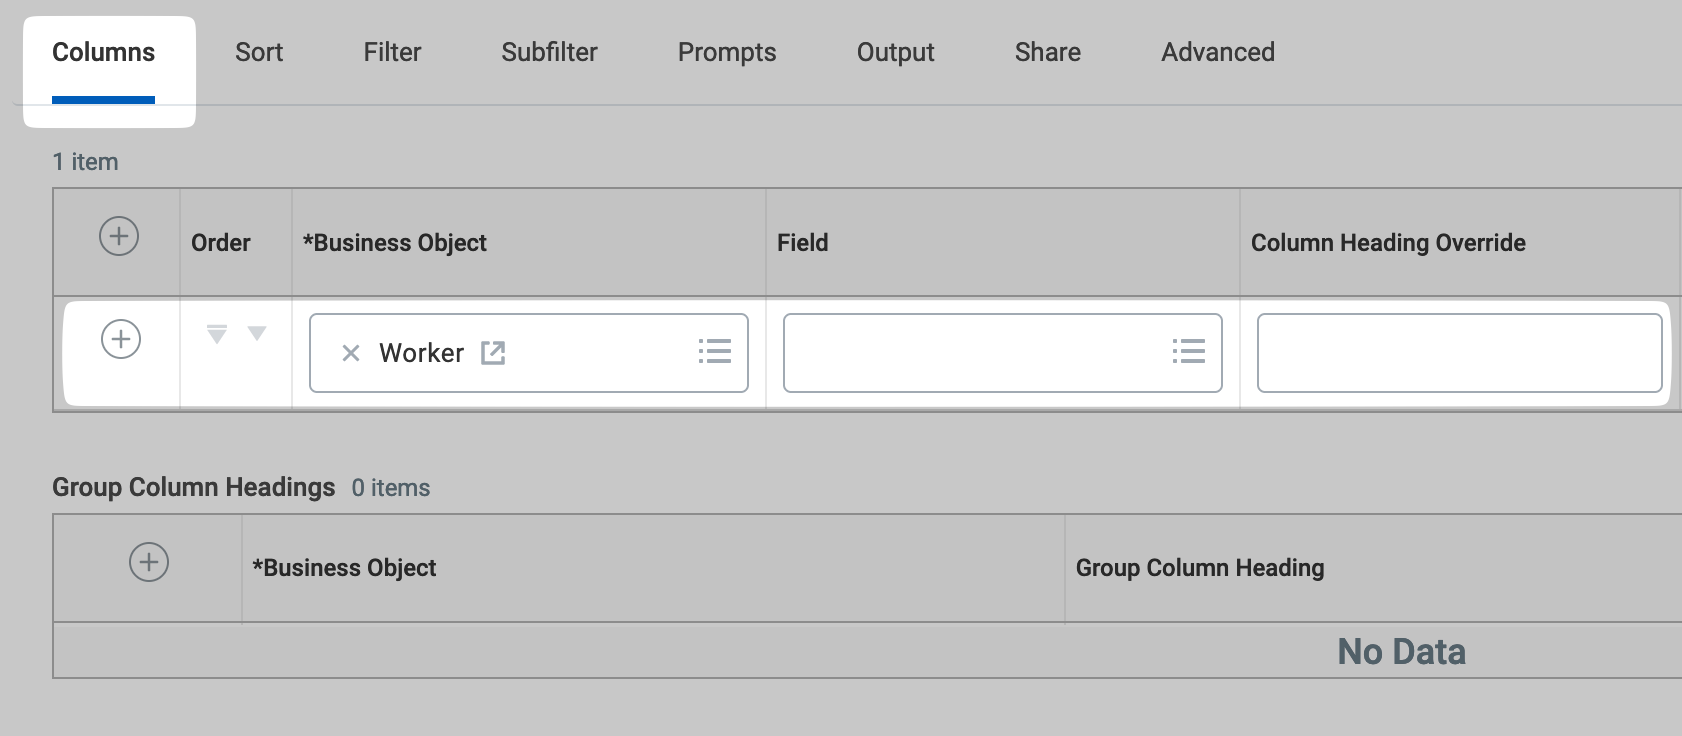Open the Business Object prompt list icon
This screenshot has width=1682, height=736.
pos(715,351)
